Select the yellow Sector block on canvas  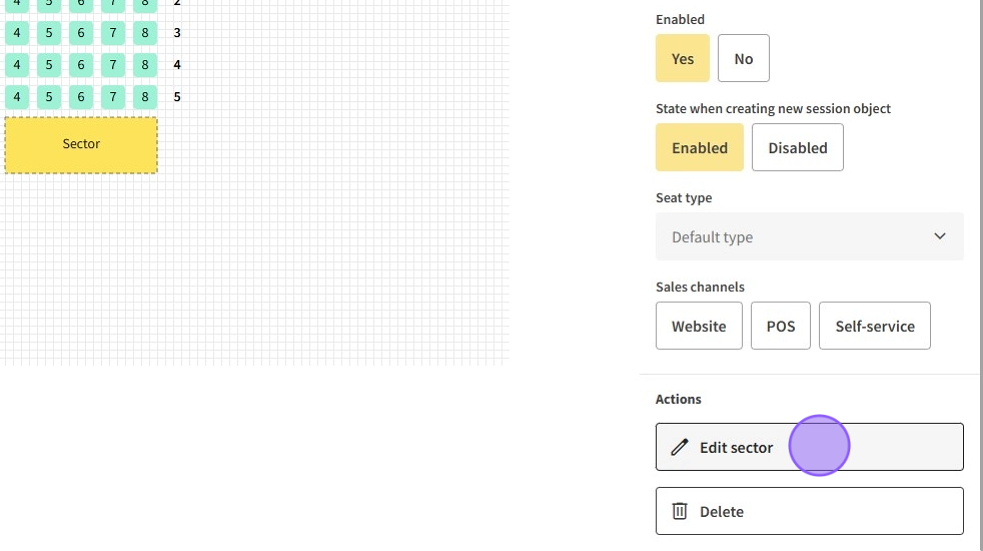click(x=81, y=145)
